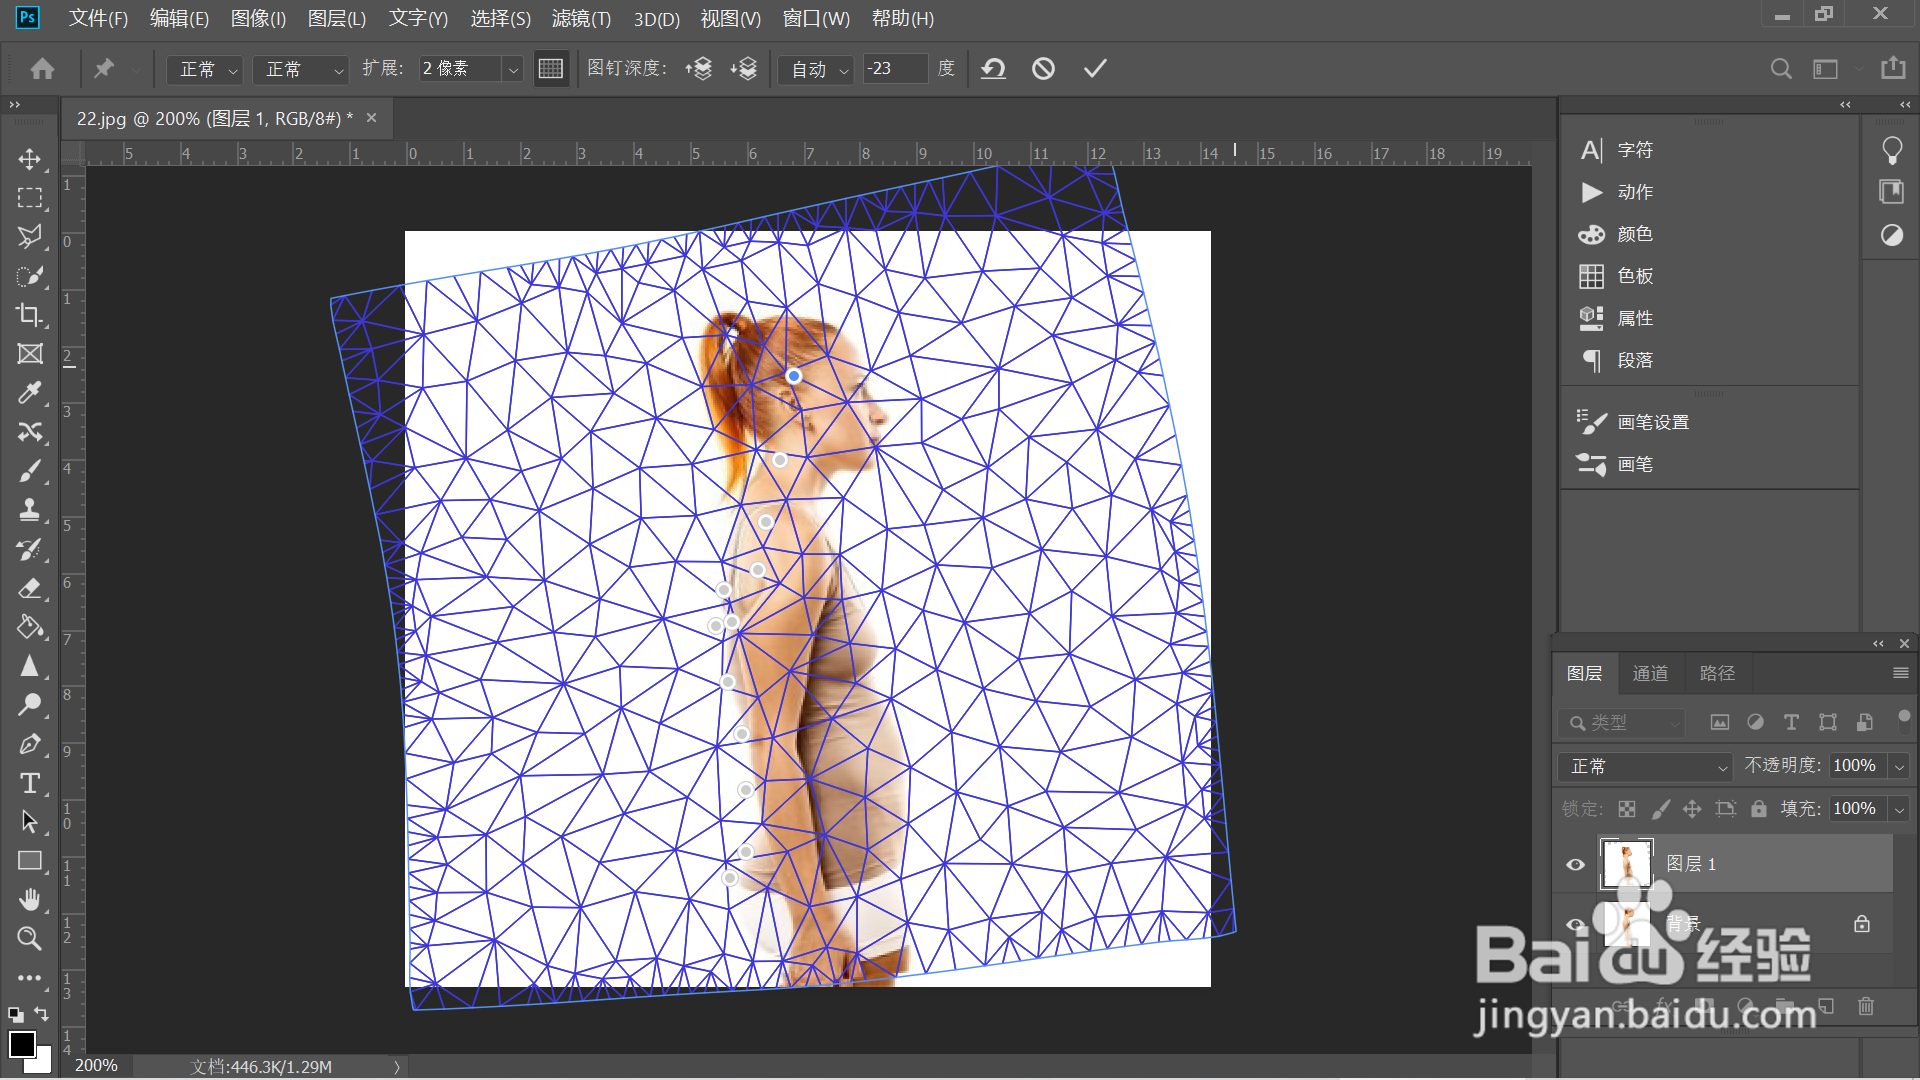The width and height of the screenshot is (1920, 1080).
Task: Select the Zoom tool in toolbar
Action: [x=30, y=938]
